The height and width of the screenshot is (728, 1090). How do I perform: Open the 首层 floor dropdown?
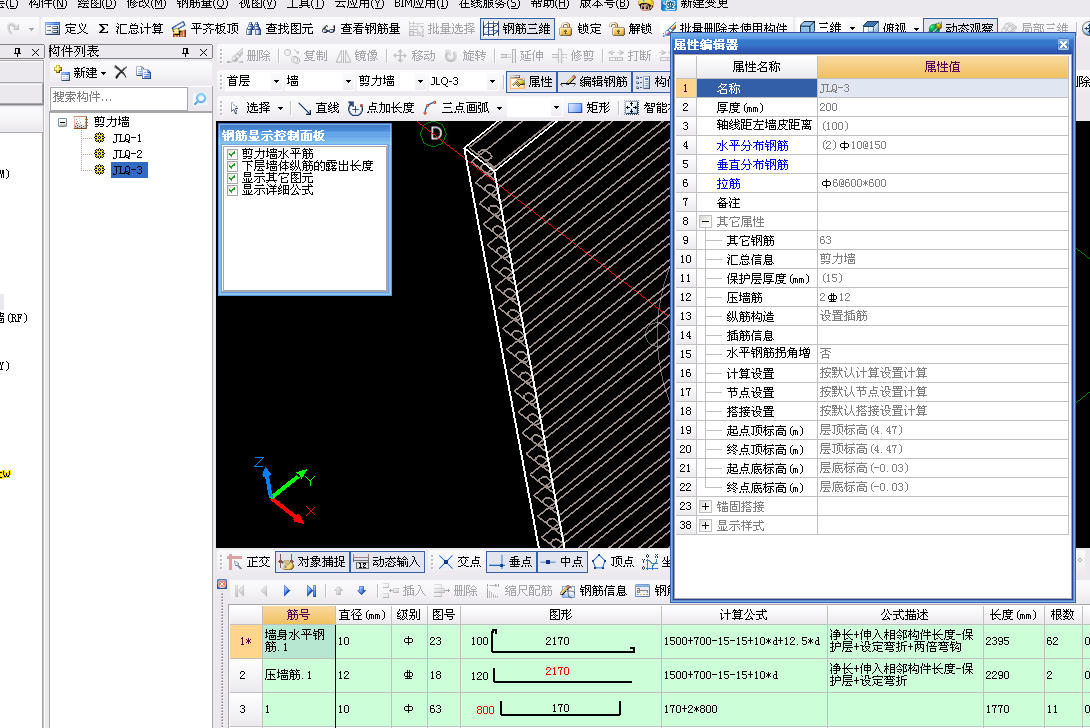(x=276, y=82)
